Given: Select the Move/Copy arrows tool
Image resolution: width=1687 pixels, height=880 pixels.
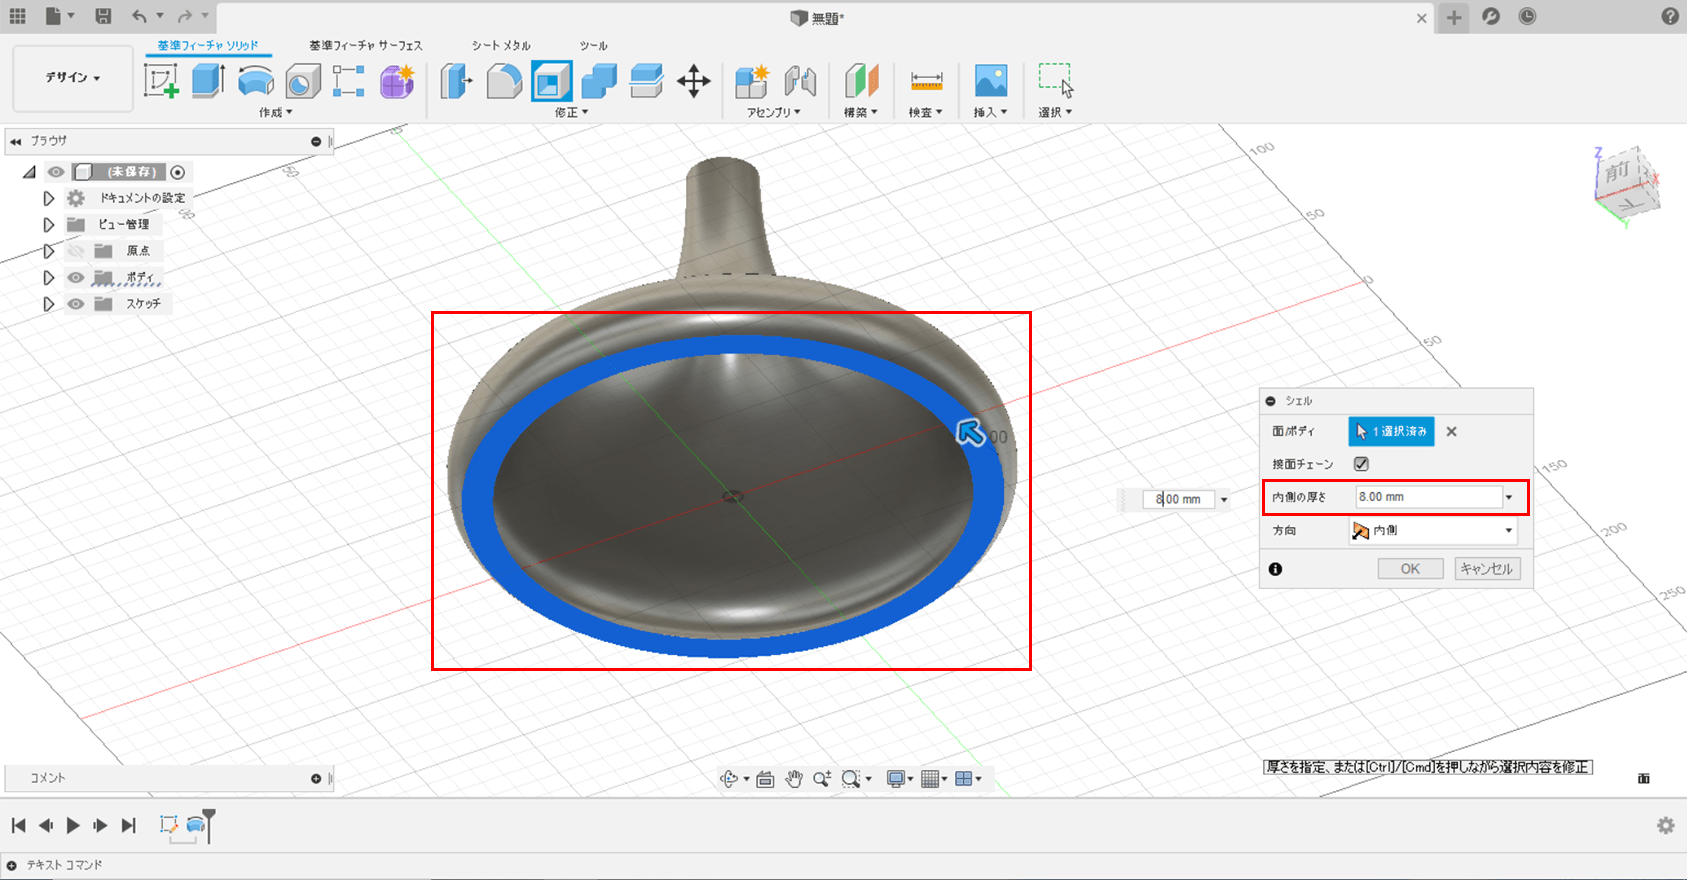Looking at the screenshot, I should (x=693, y=81).
